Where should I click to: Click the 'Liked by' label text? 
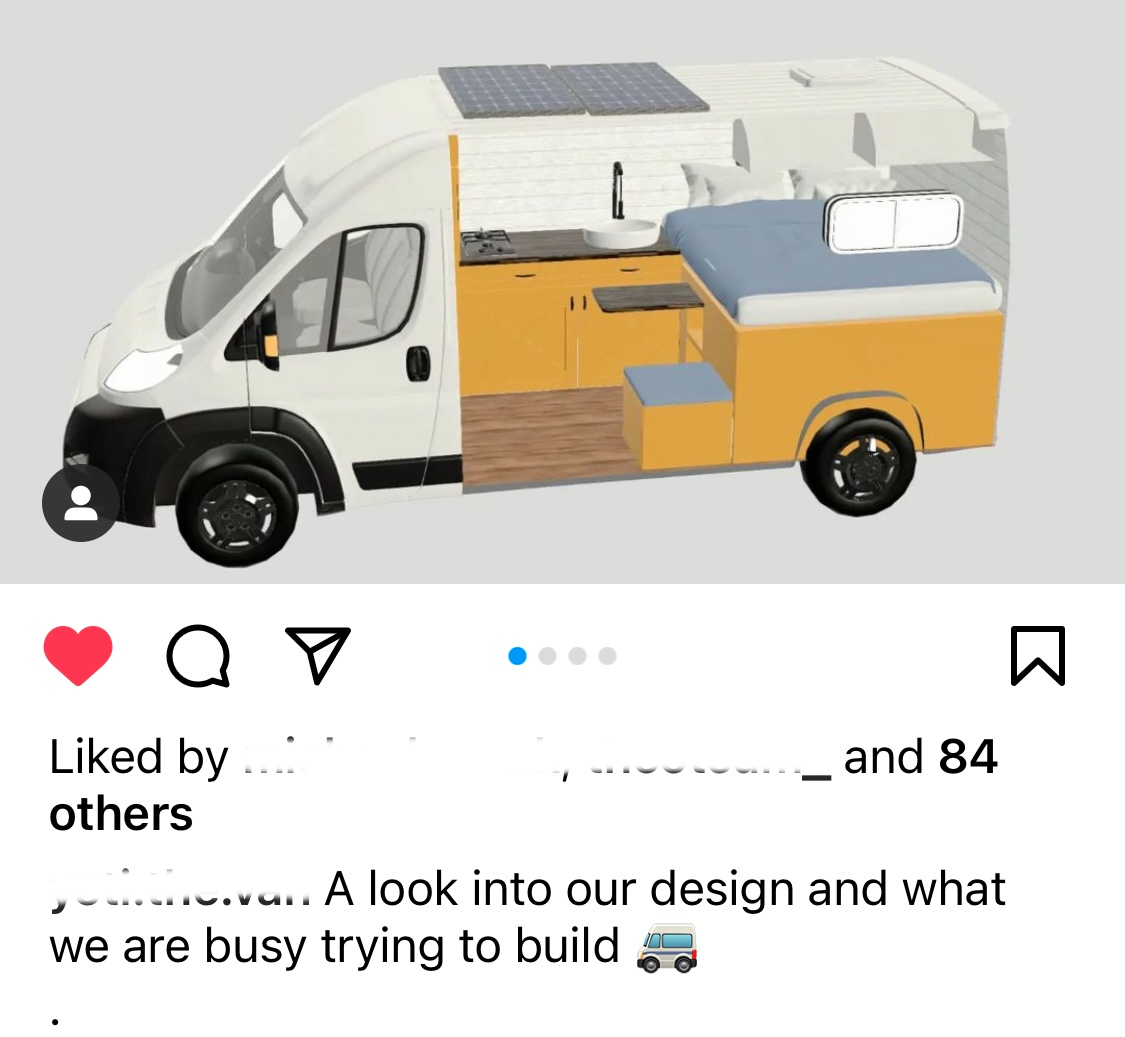[x=138, y=758]
